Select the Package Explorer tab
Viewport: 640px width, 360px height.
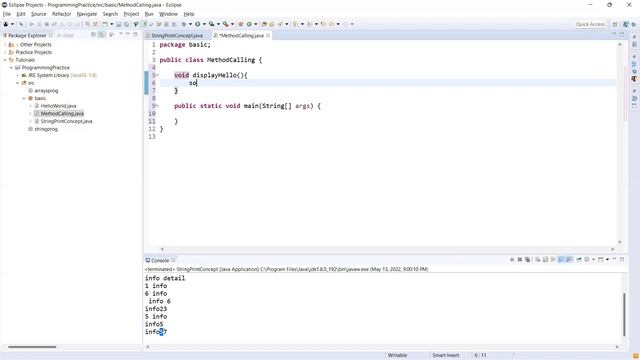pos(27,35)
